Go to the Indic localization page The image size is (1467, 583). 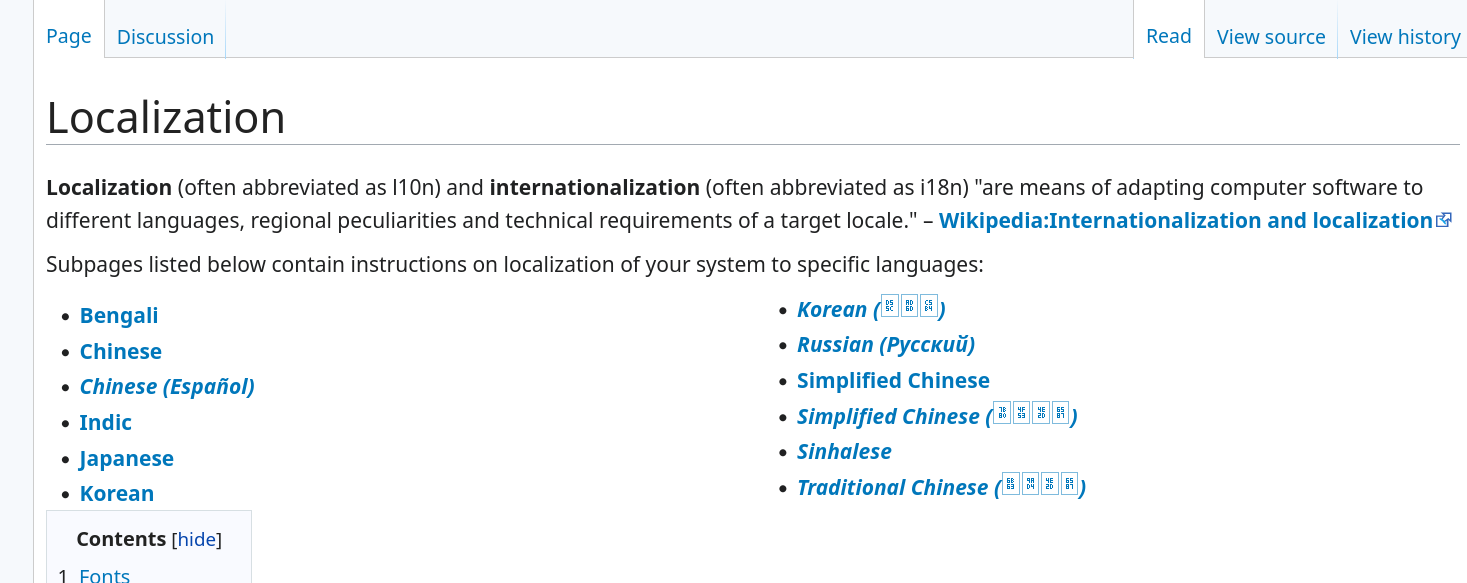coord(105,423)
